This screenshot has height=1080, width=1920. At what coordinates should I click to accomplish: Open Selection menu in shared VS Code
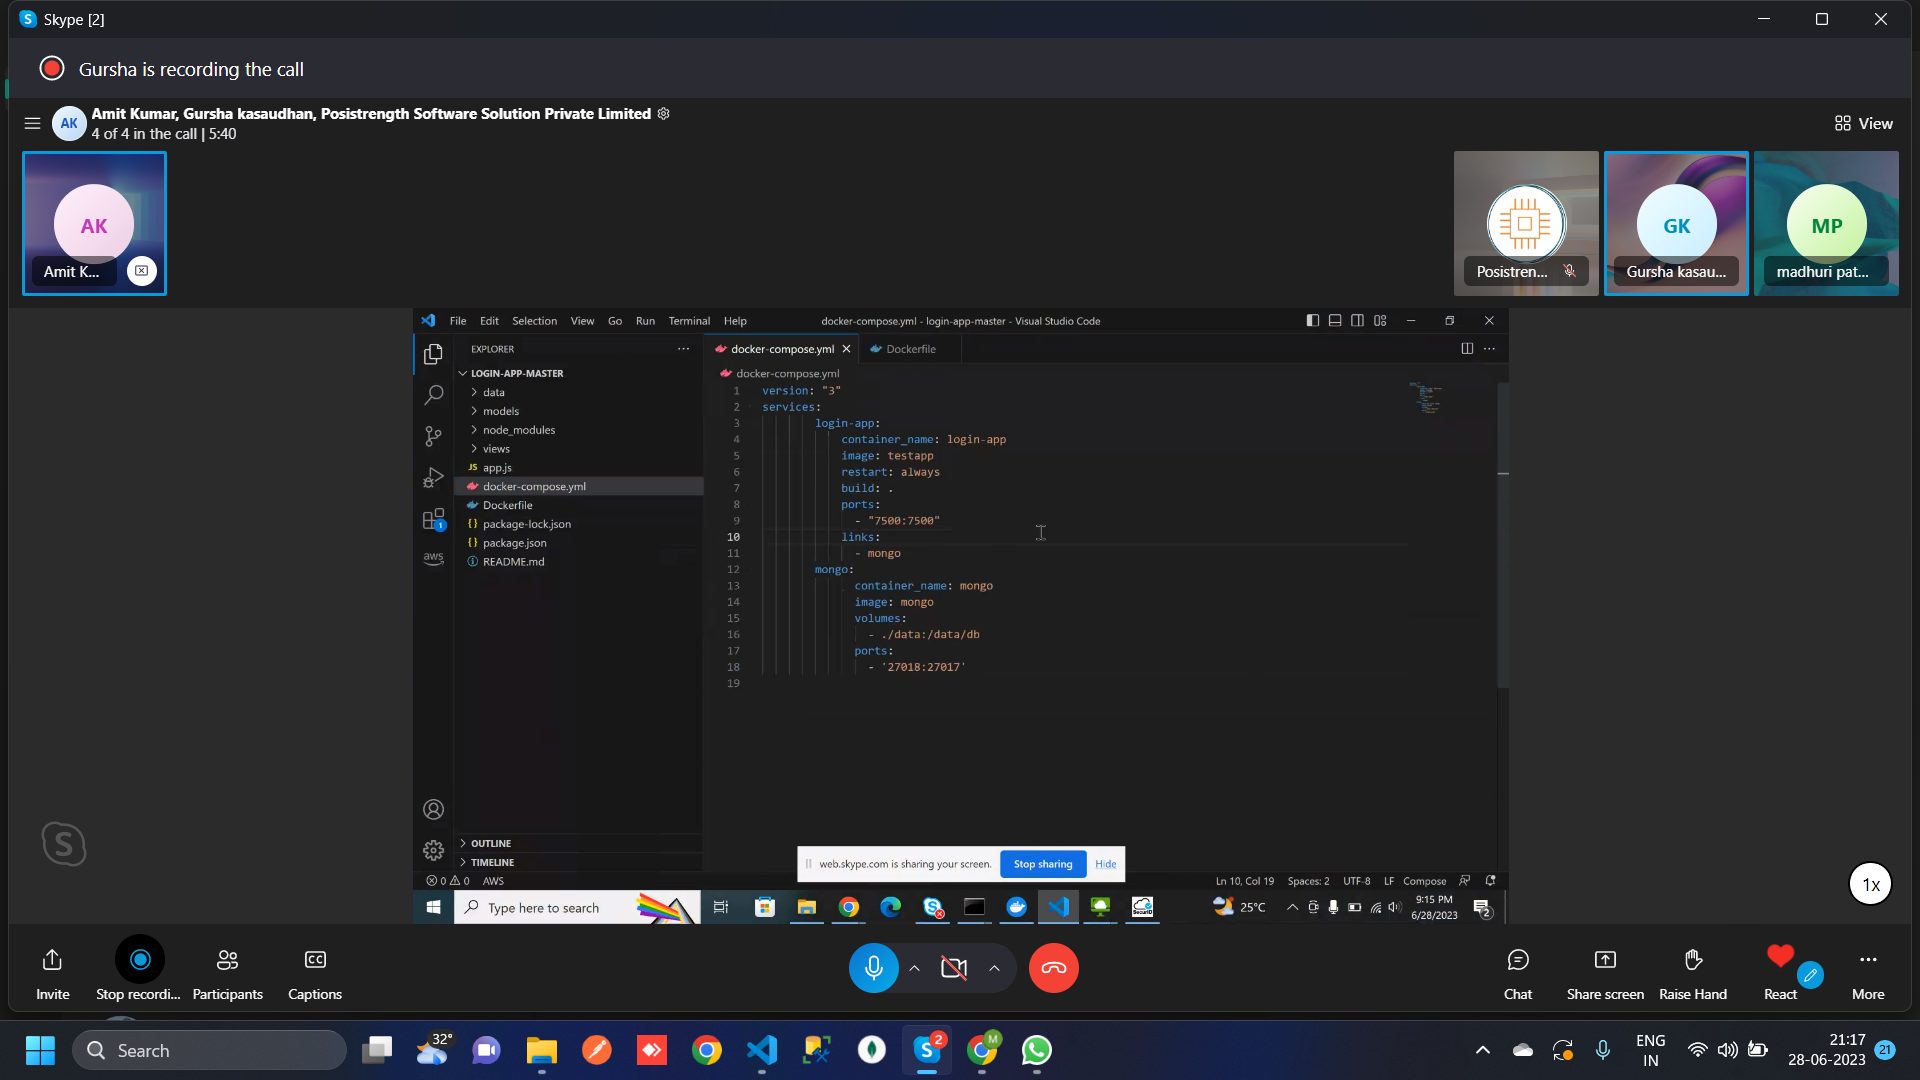534,321
